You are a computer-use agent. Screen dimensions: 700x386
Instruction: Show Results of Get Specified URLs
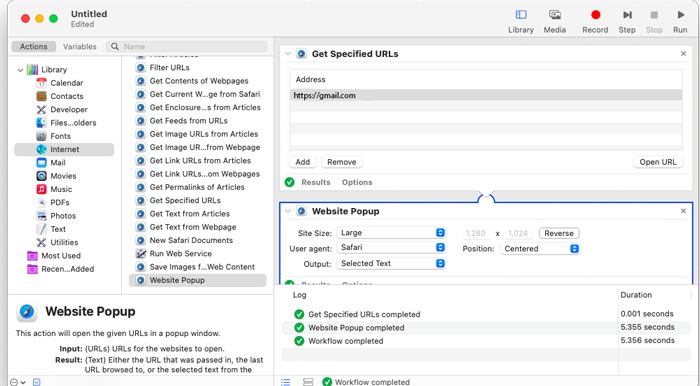click(x=316, y=183)
